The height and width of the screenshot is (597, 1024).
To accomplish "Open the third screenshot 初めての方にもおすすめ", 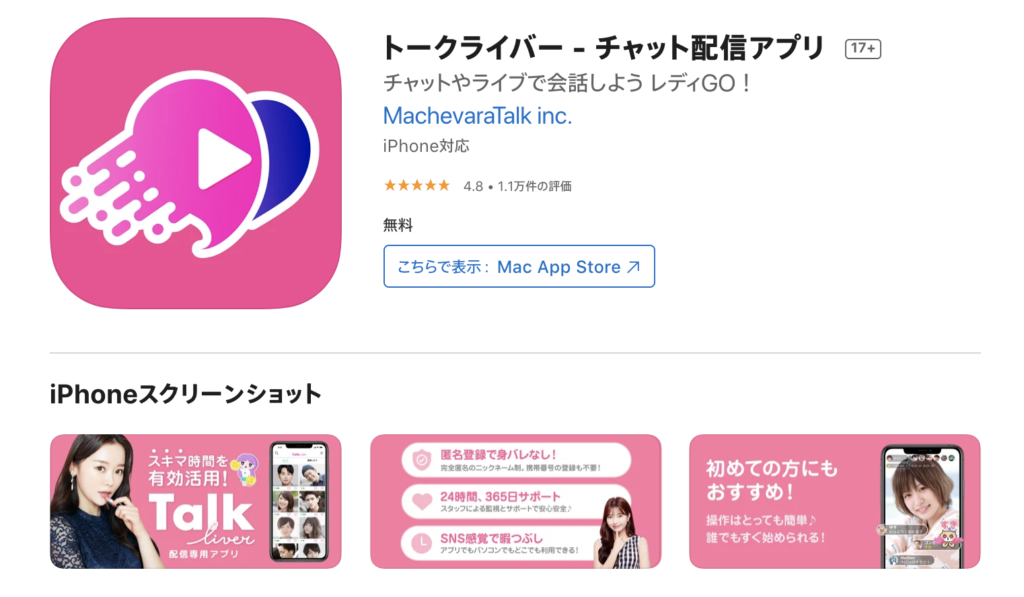I will pyautogui.click(x=835, y=501).
